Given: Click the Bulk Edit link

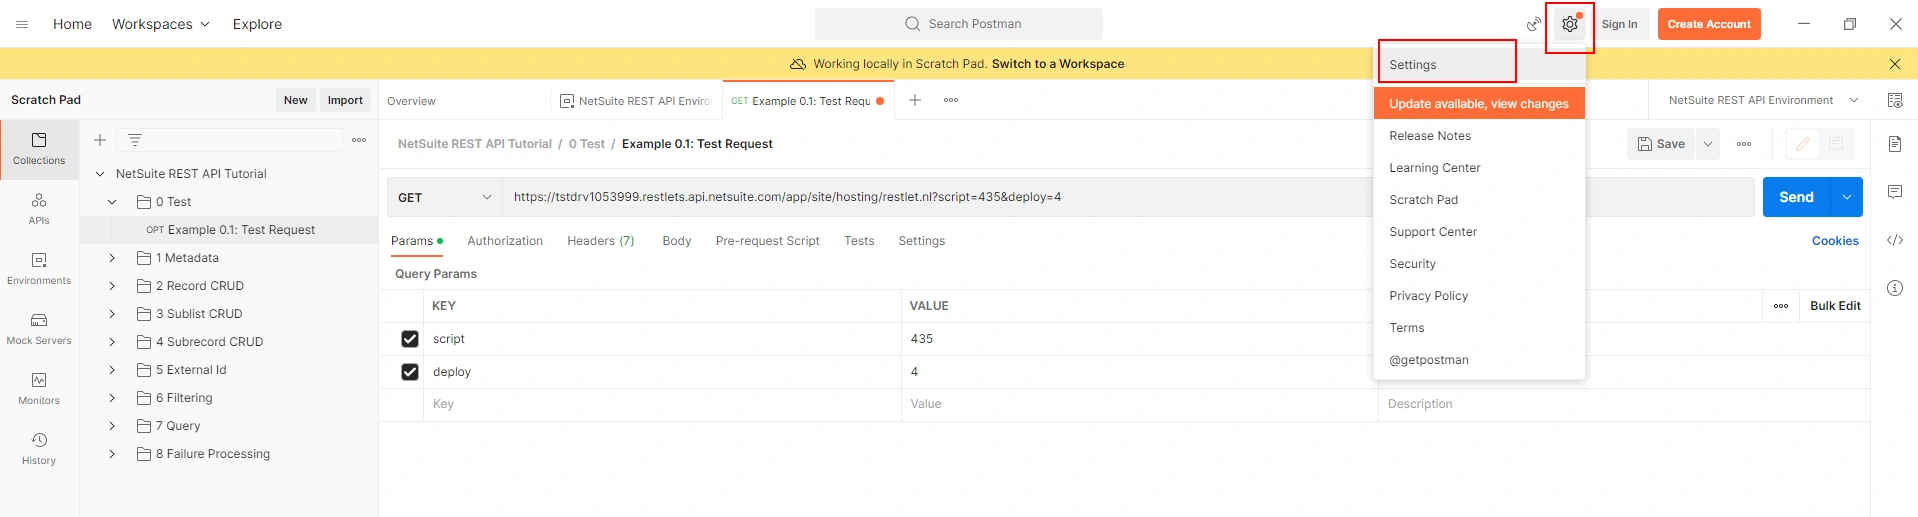Looking at the screenshot, I should 1835,306.
